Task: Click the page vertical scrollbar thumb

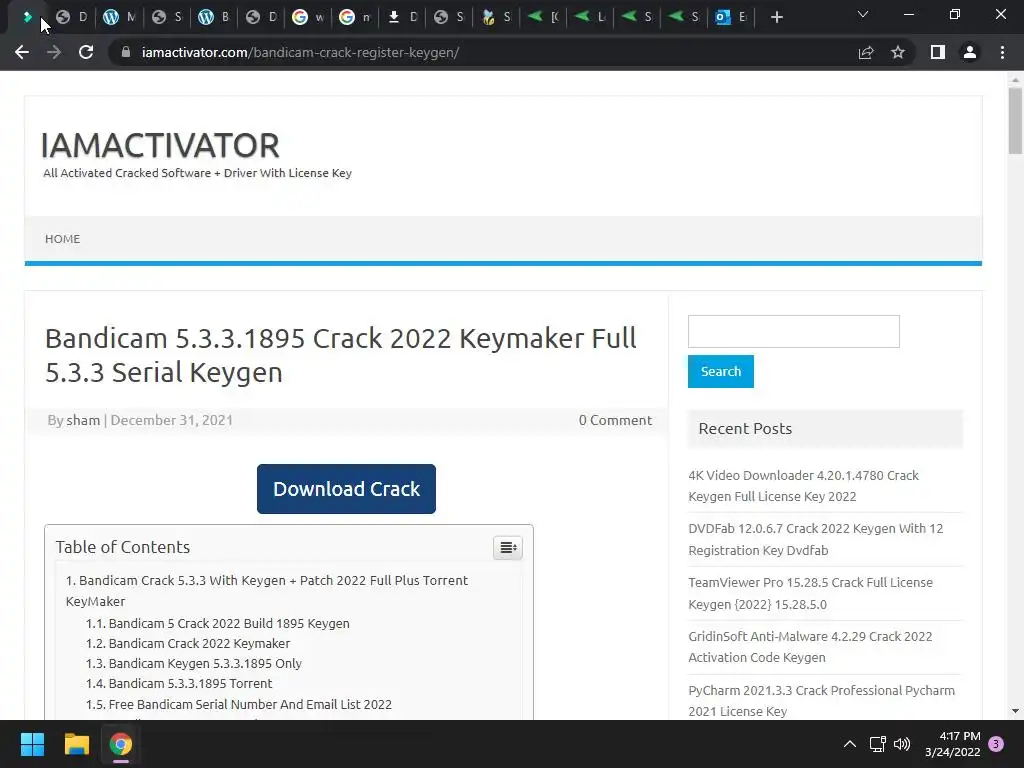Action: [1015, 121]
